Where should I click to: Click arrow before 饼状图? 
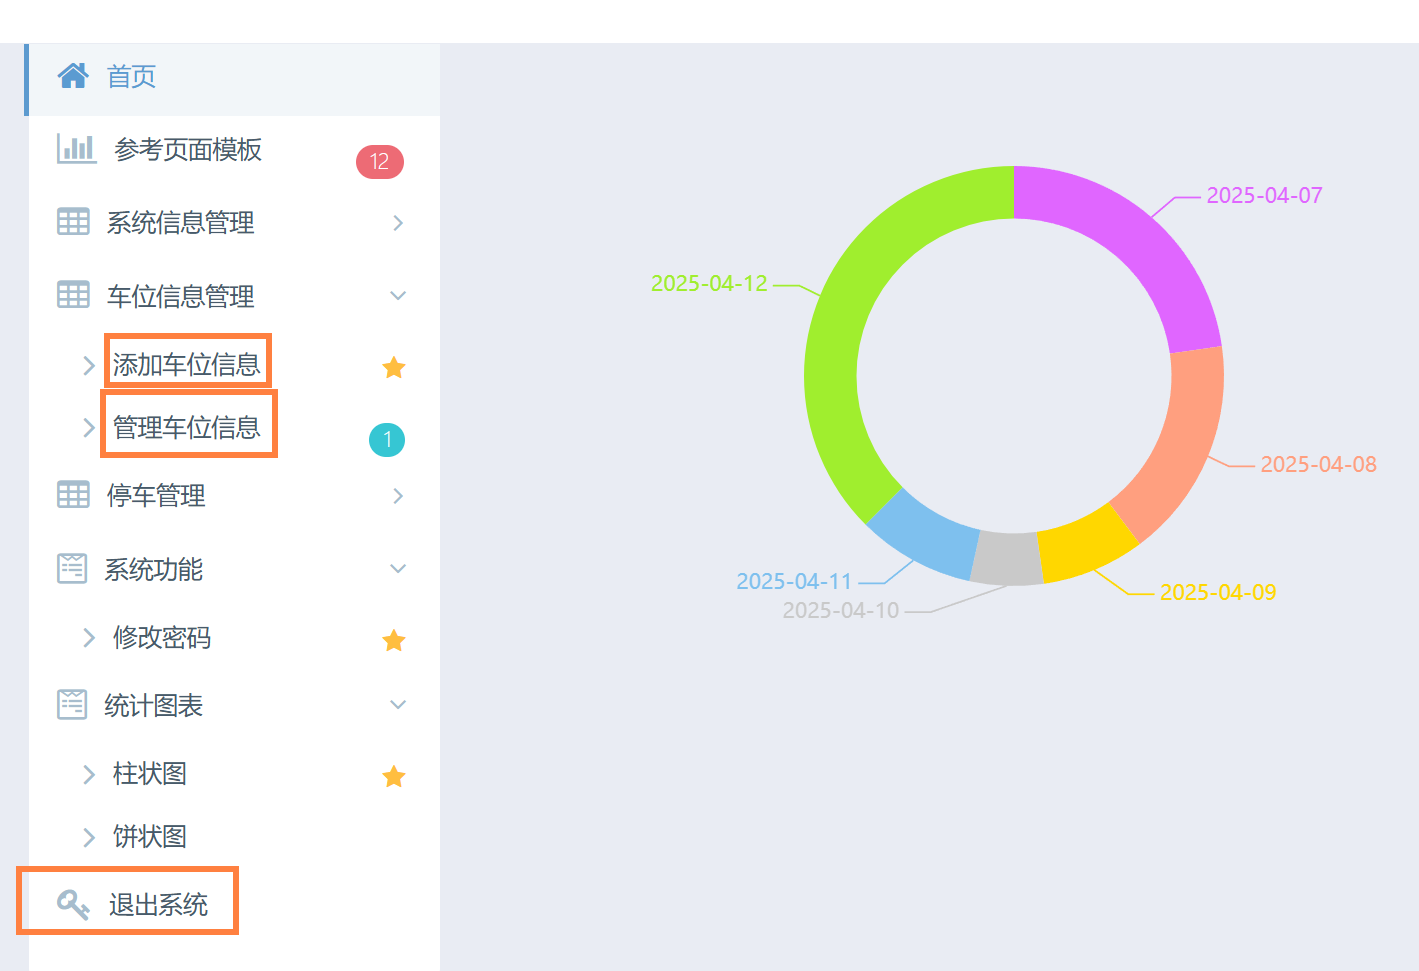(89, 837)
